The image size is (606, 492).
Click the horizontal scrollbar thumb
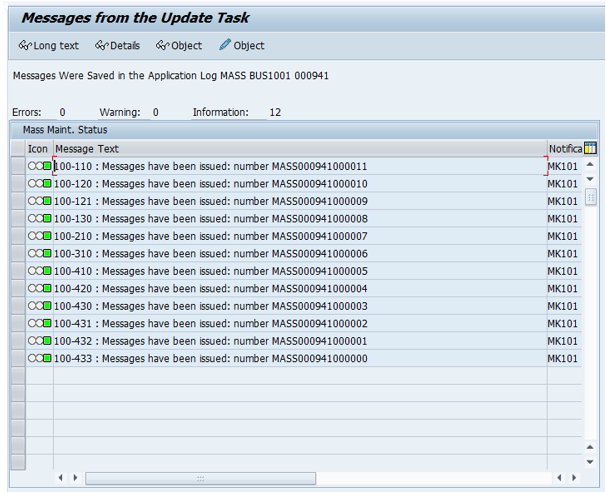(x=200, y=478)
